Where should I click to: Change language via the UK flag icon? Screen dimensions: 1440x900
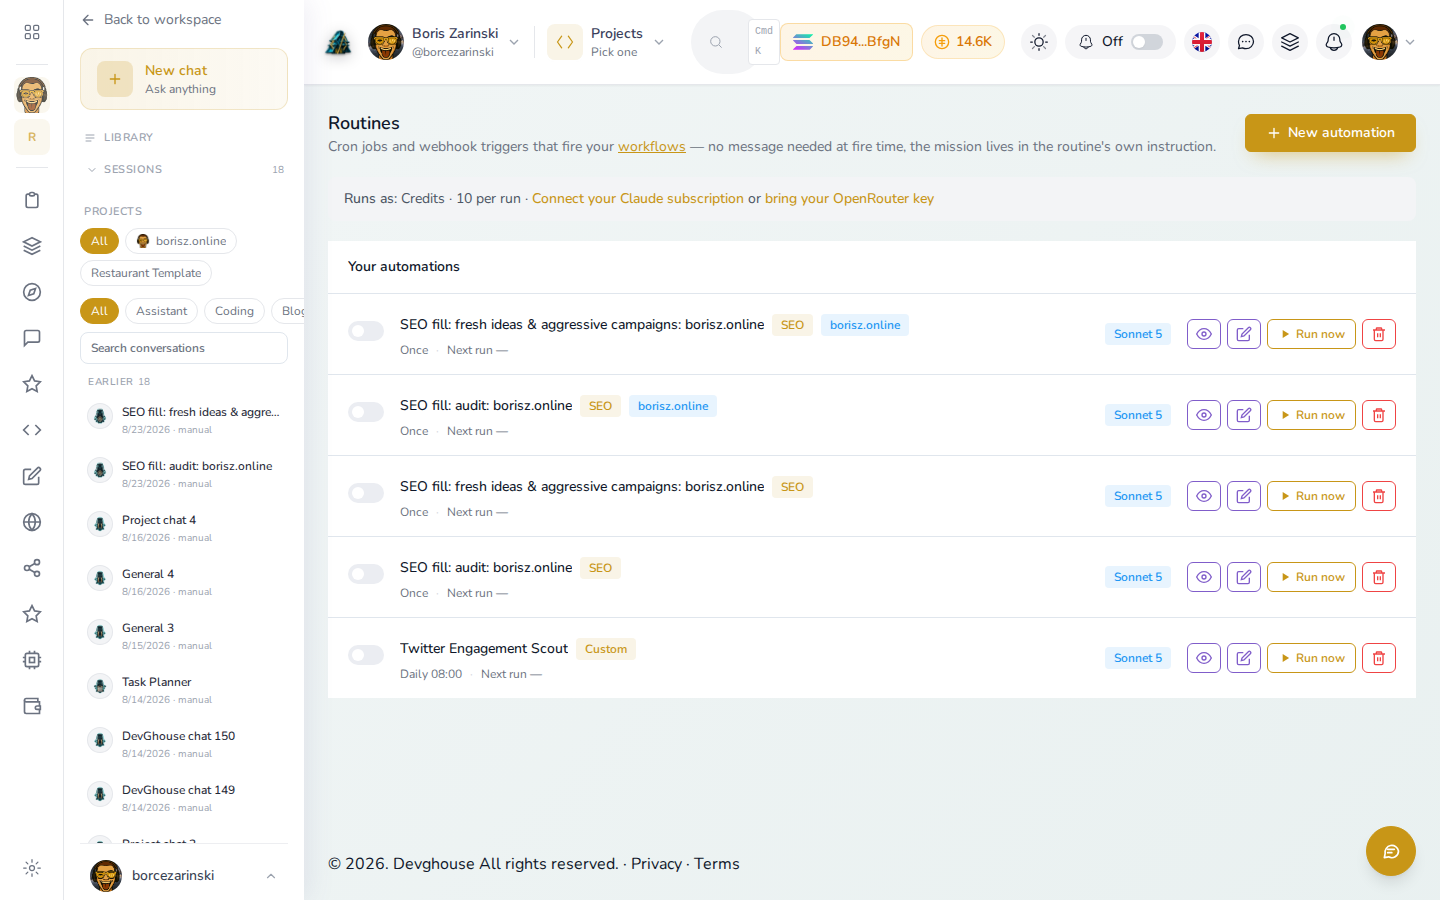tap(1202, 42)
